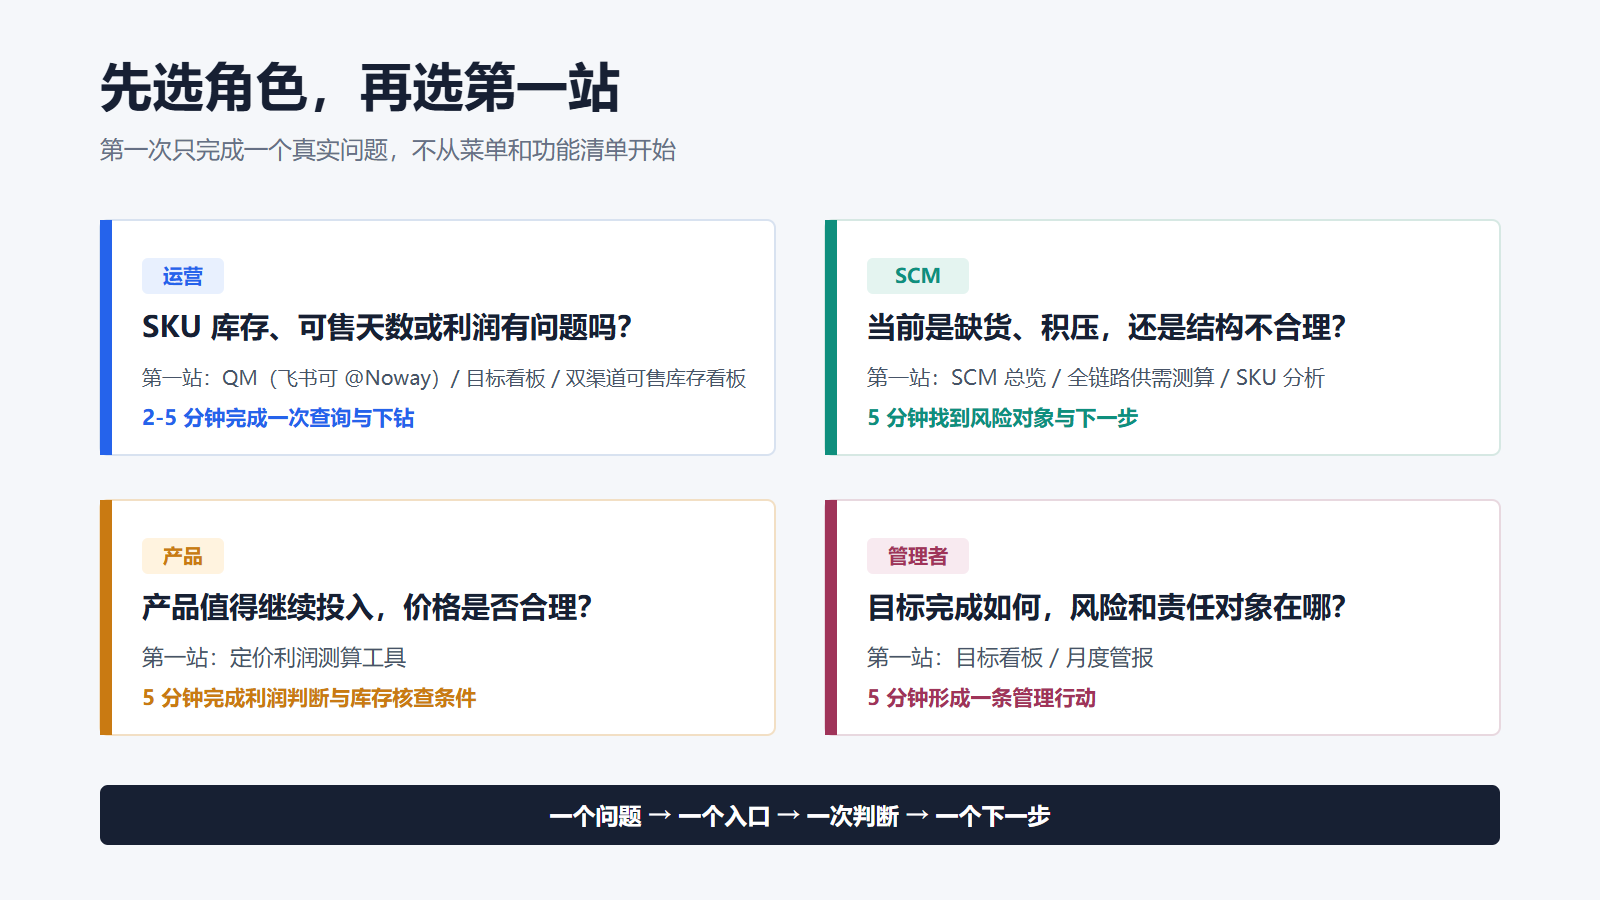Click heading 产品值得继续投入，价格是否合理?
This screenshot has height=900, width=1600.
pyautogui.click(x=367, y=607)
